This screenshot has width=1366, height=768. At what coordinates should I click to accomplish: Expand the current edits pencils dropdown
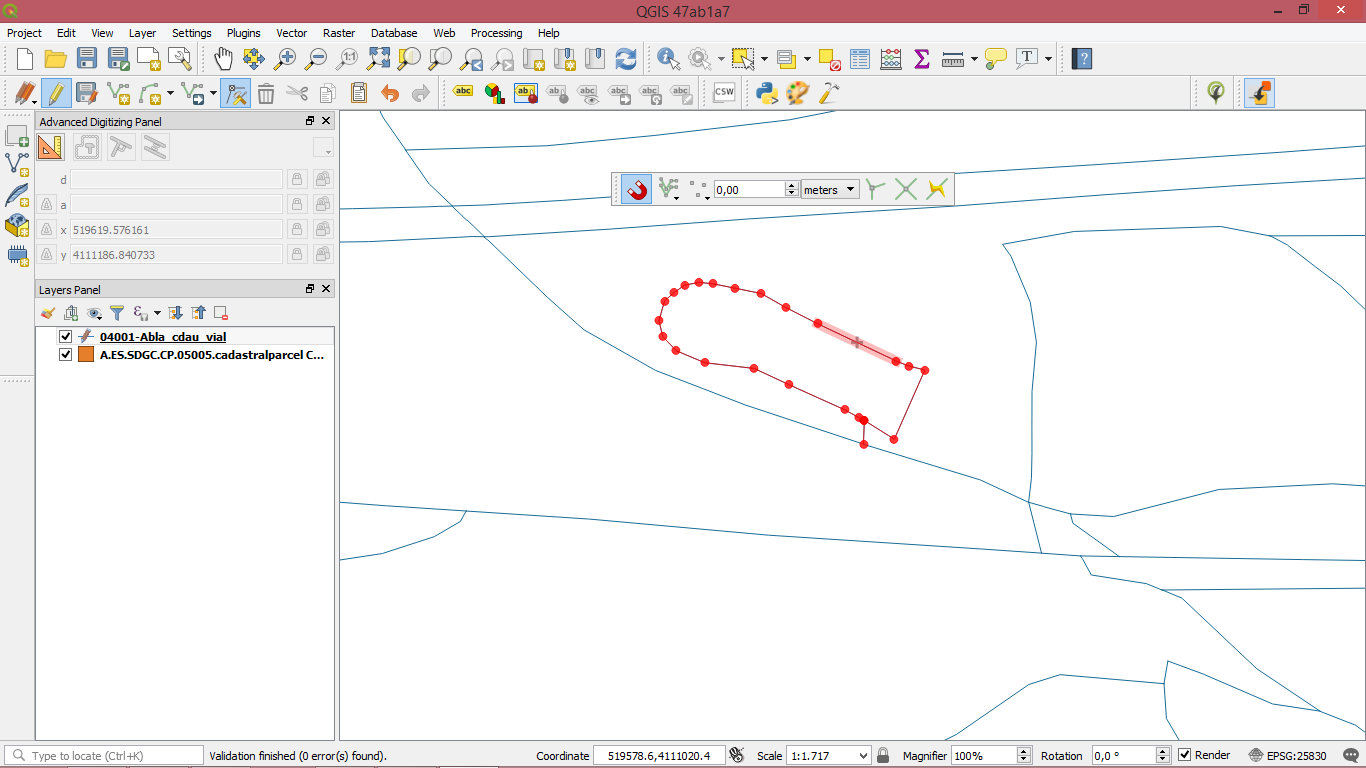click(35, 100)
